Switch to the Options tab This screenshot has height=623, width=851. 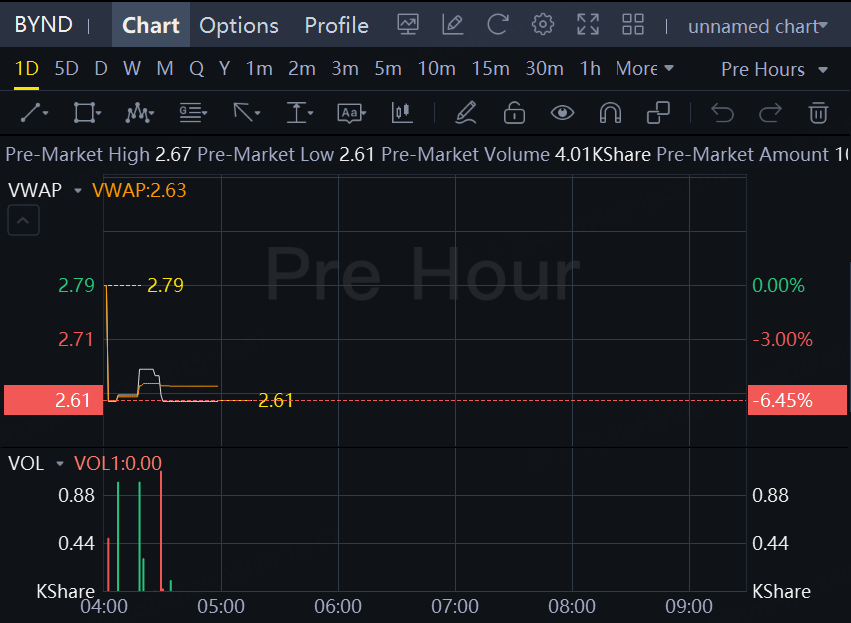click(x=239, y=26)
